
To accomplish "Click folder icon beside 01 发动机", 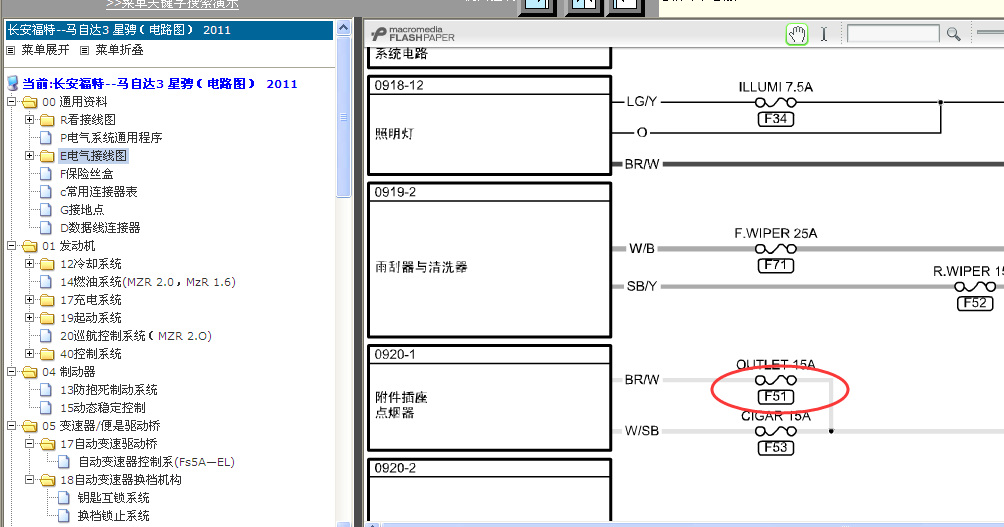I will point(29,246).
